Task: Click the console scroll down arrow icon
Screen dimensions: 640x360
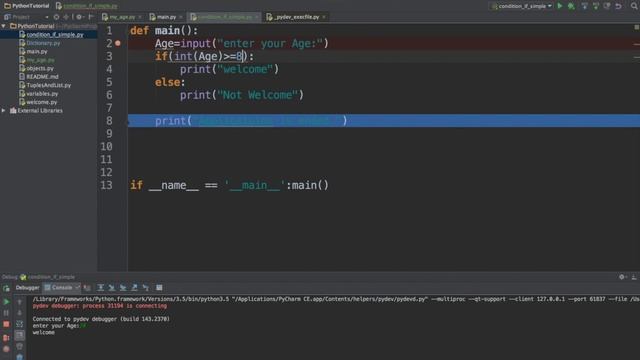Action: pos(19,313)
